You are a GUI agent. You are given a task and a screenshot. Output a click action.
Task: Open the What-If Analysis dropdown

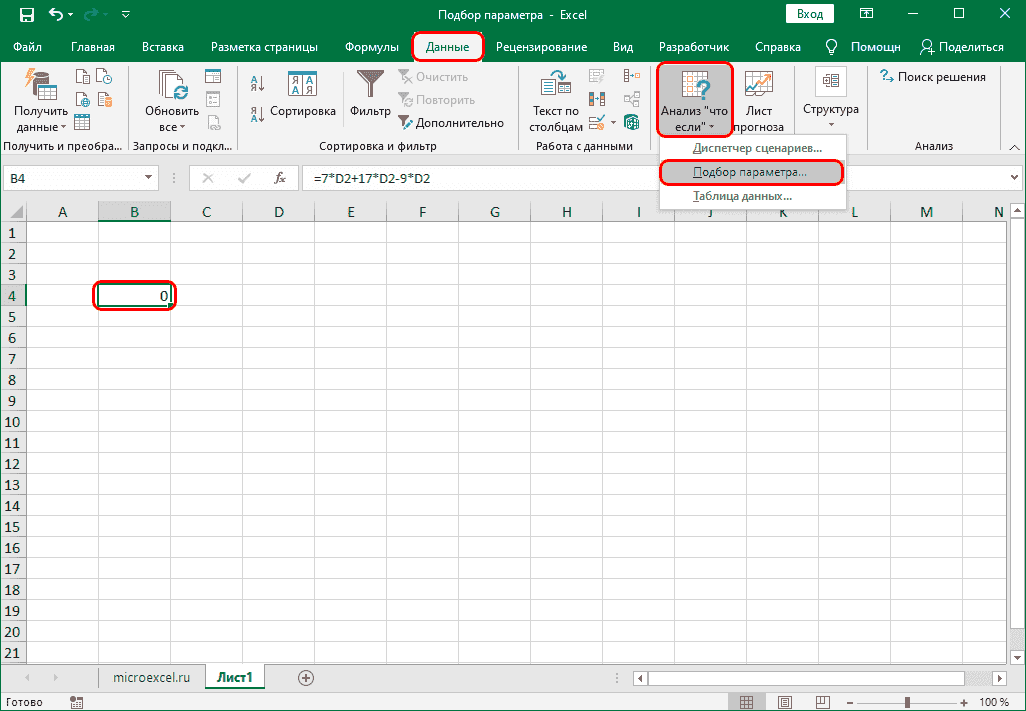(x=695, y=100)
